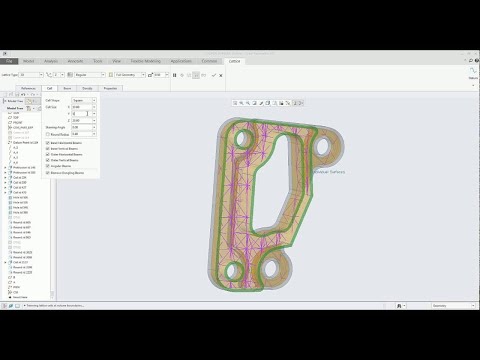Cancel the lattice feature with X
Image resolution: width=480 pixels, height=360 pixels.
click(x=221, y=75)
